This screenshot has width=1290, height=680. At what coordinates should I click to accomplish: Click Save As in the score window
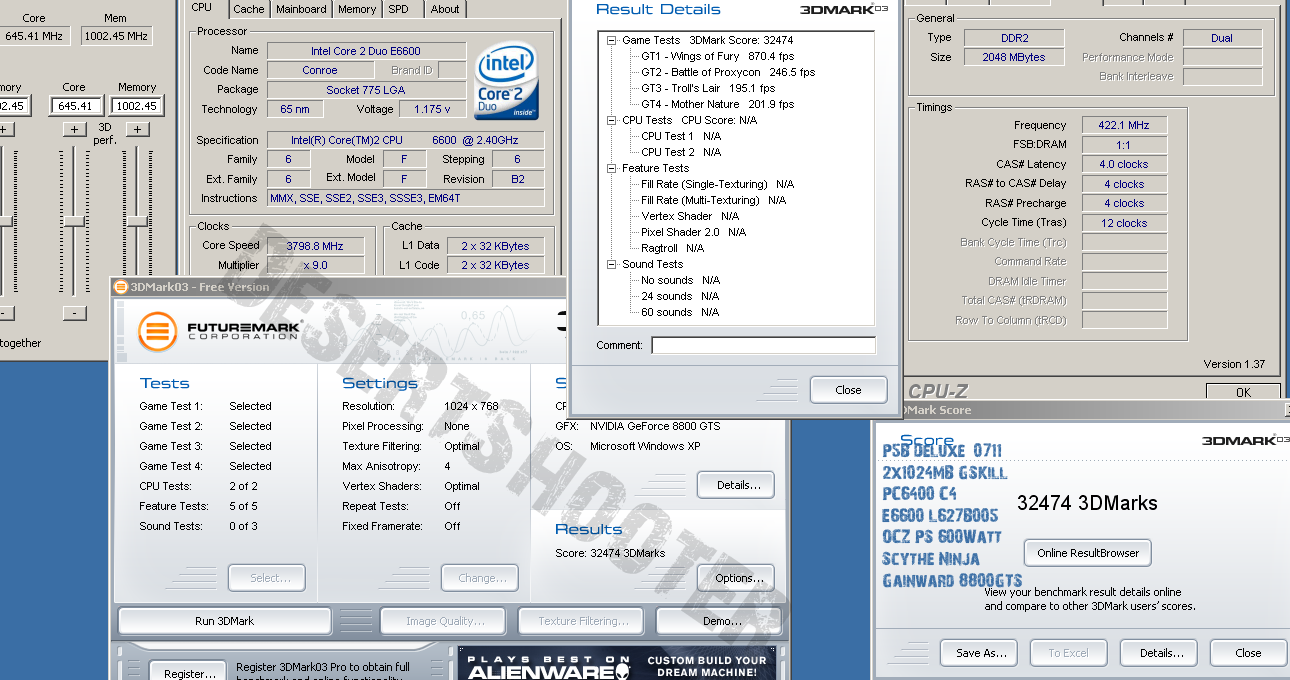[980, 653]
